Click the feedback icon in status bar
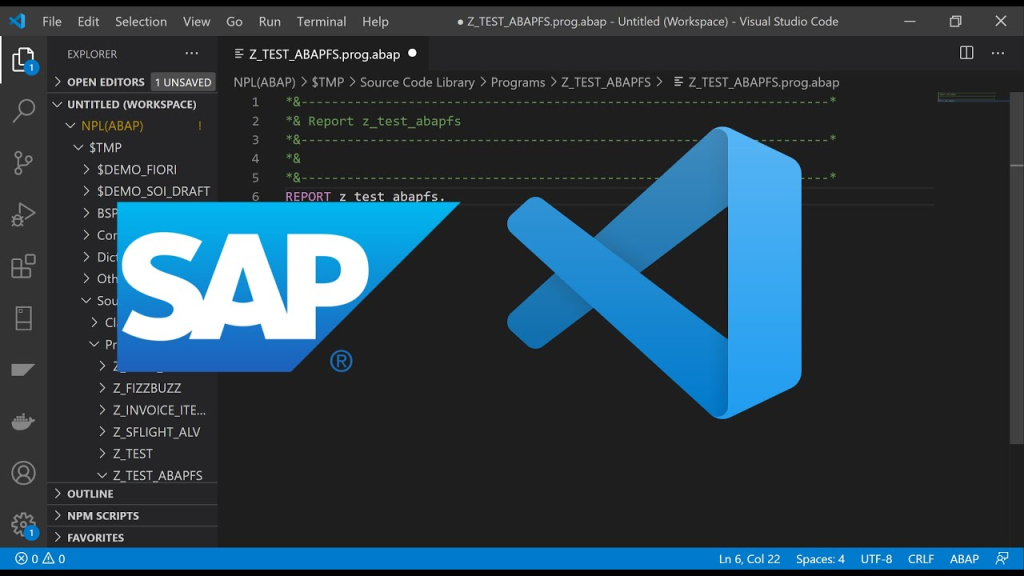This screenshot has height=576, width=1024. coord(1002,559)
